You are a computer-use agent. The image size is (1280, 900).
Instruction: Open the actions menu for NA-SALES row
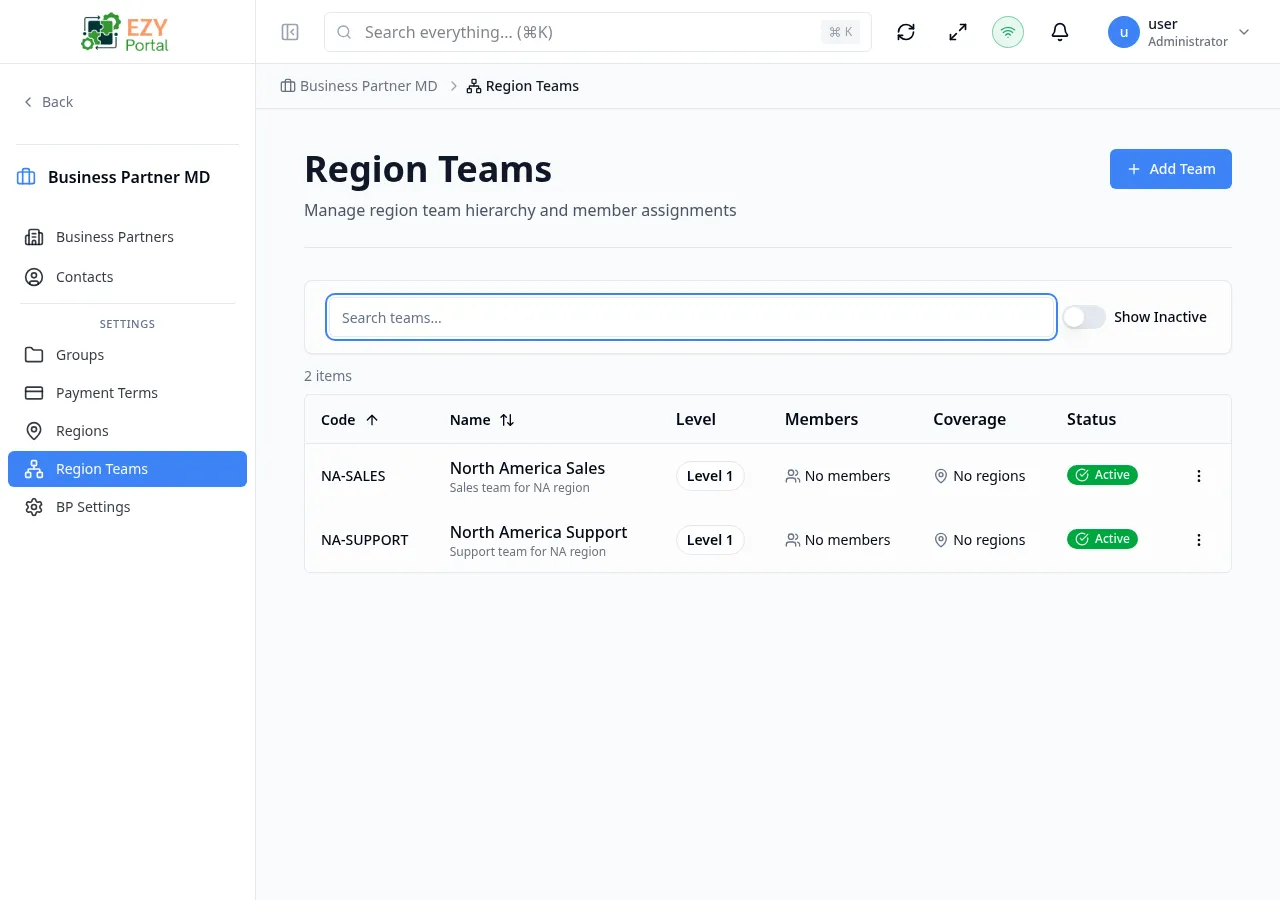pyautogui.click(x=1198, y=476)
